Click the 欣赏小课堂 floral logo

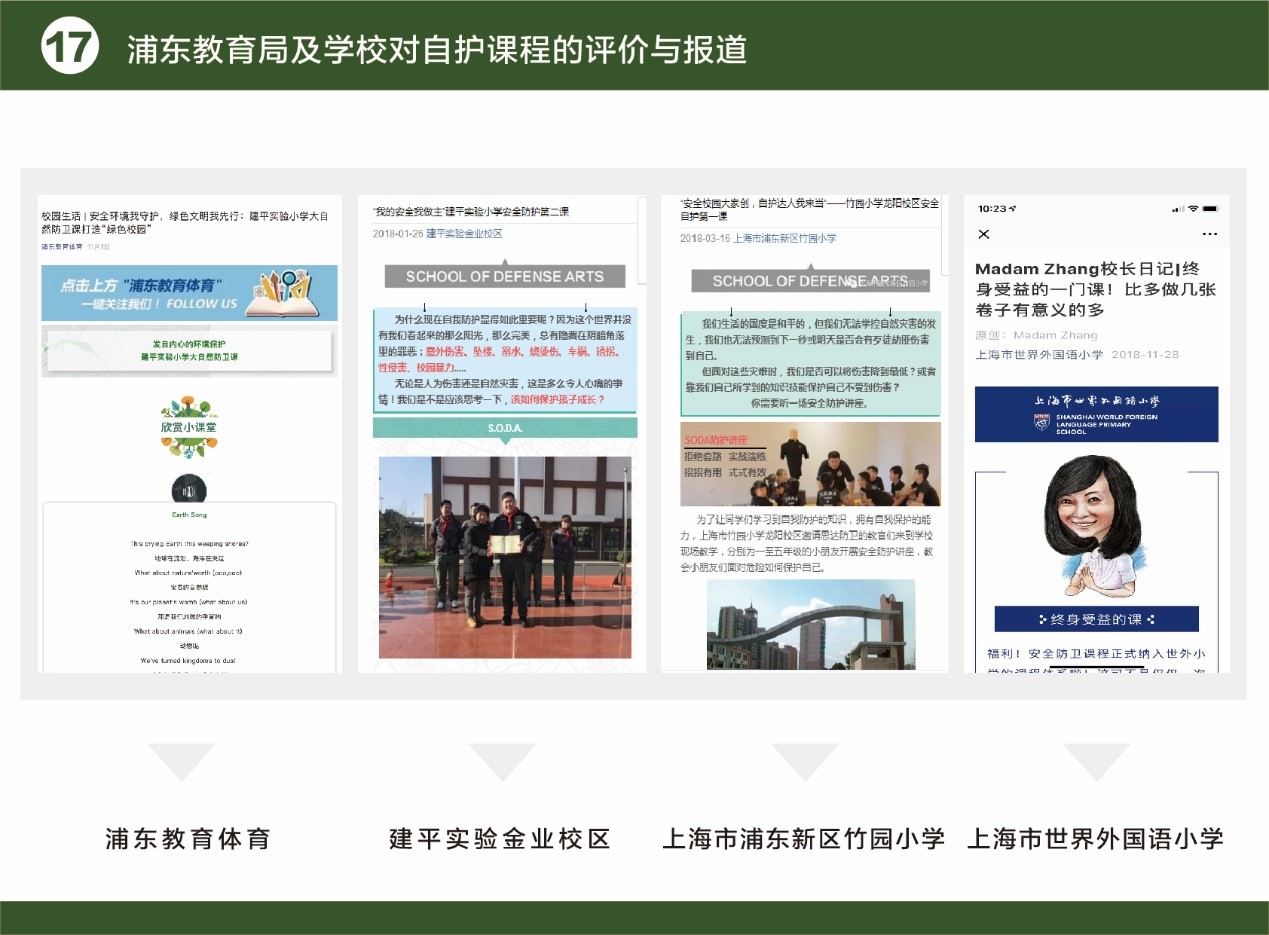[x=188, y=426]
